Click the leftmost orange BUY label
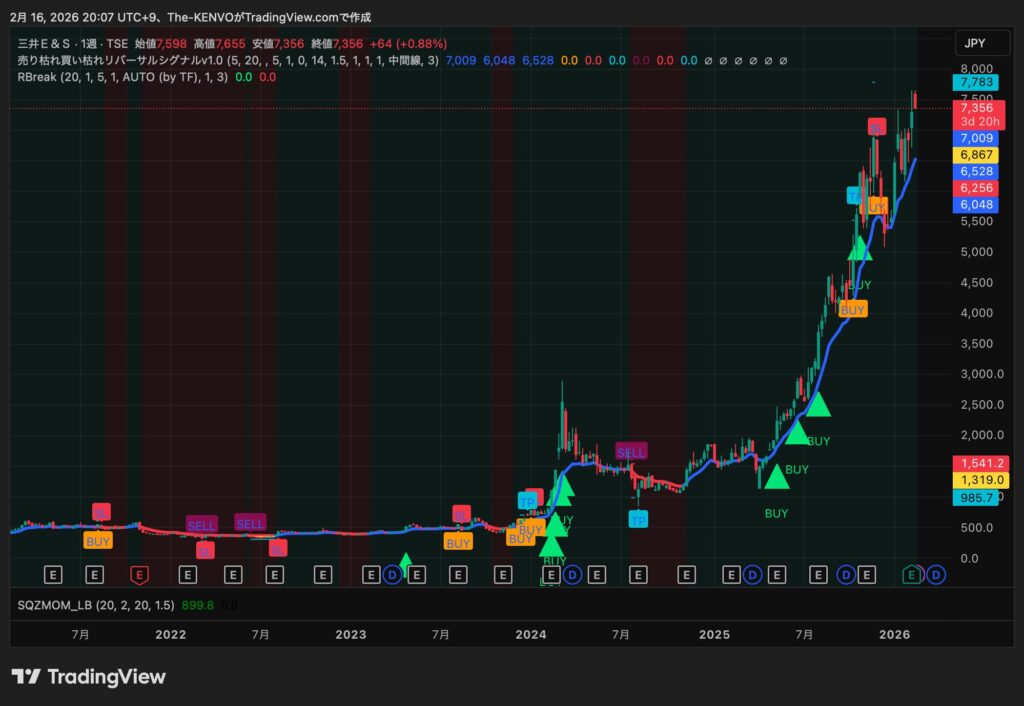The width and height of the screenshot is (1024, 706). 98,541
